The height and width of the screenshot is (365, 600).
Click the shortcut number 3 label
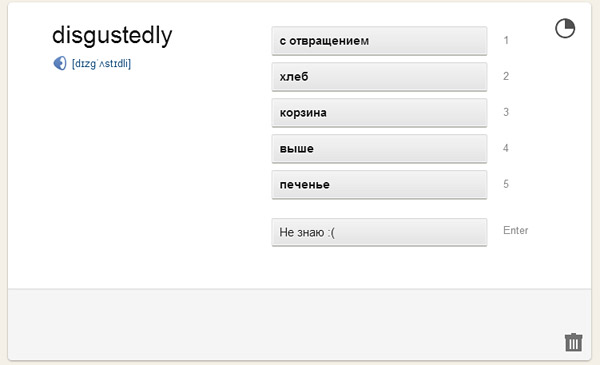(x=506, y=112)
